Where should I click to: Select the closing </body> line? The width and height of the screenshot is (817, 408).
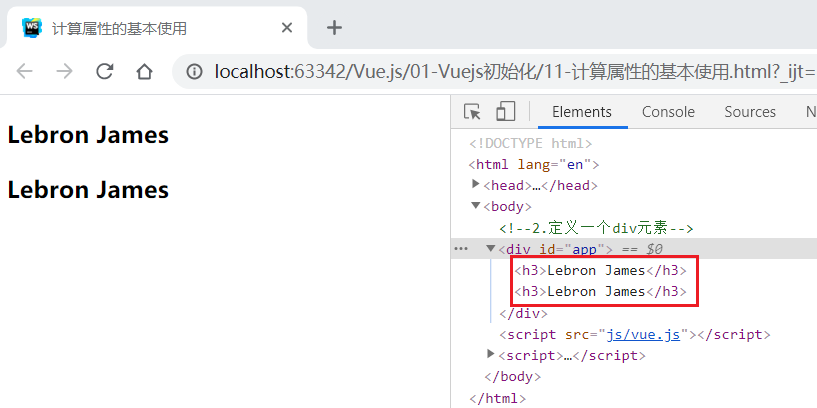(512, 376)
